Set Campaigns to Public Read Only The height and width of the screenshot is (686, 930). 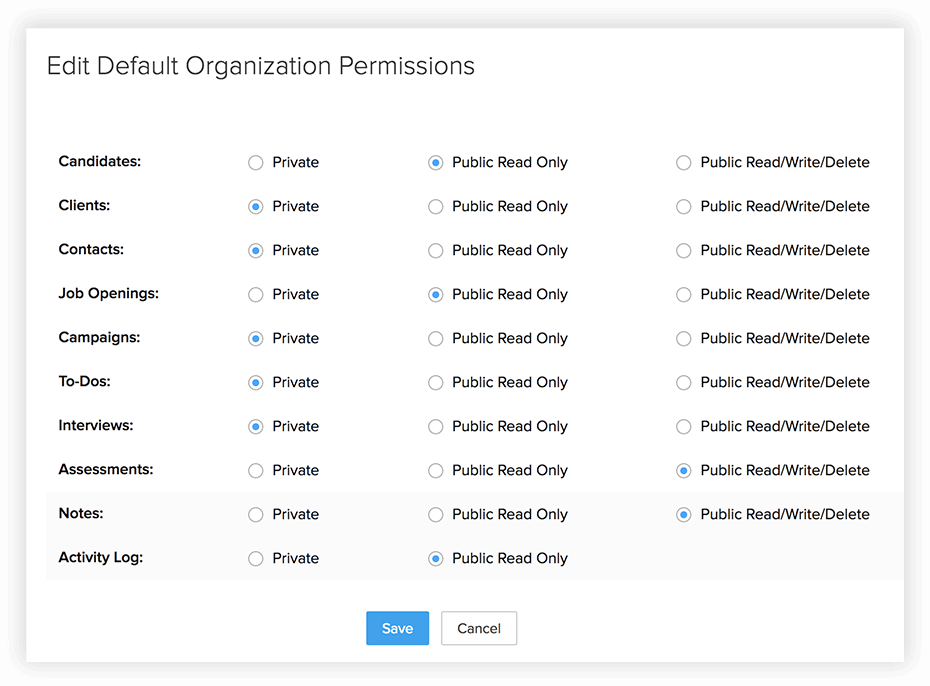436,339
